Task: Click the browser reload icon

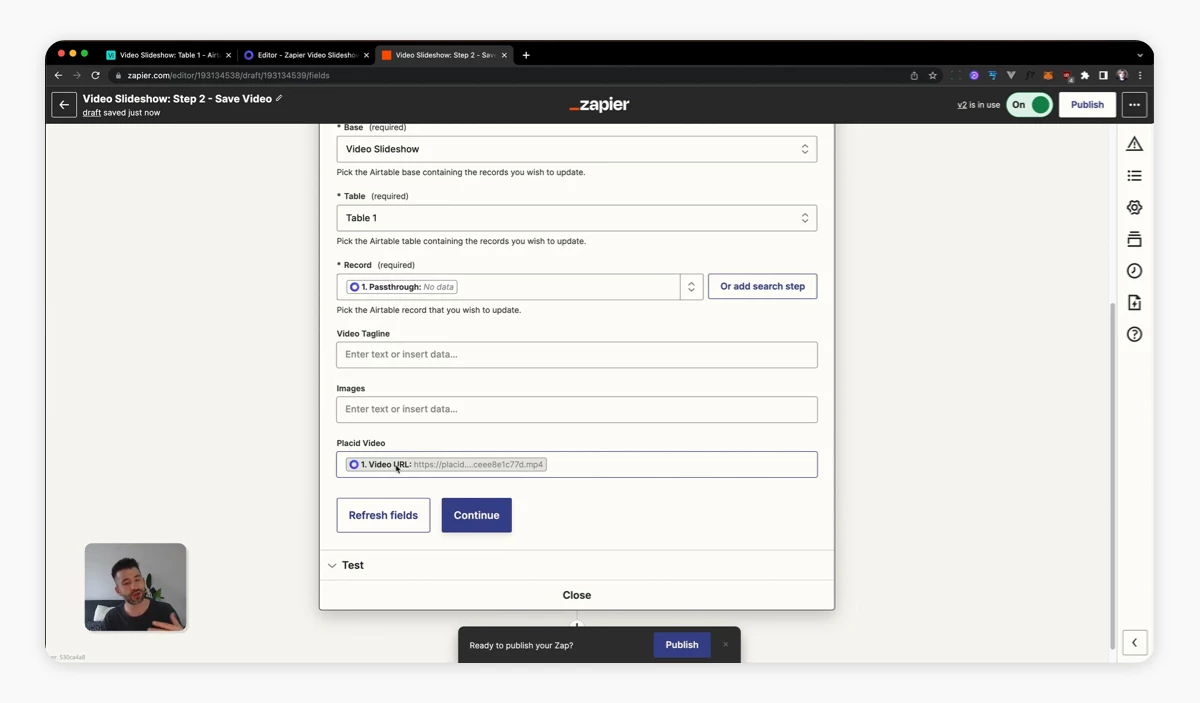Action: (x=95, y=75)
